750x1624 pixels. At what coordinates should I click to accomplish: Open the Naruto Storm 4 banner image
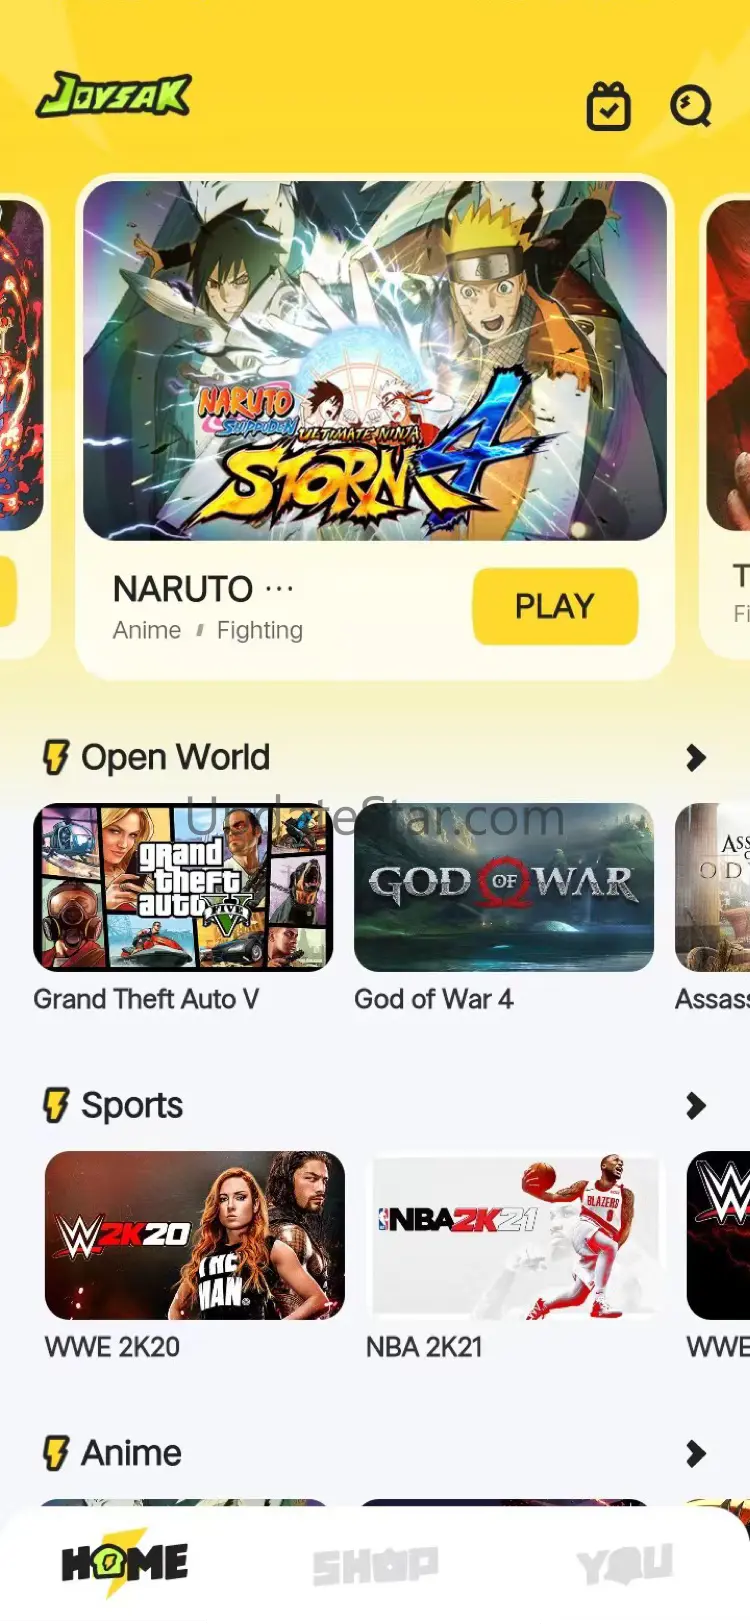tap(375, 361)
